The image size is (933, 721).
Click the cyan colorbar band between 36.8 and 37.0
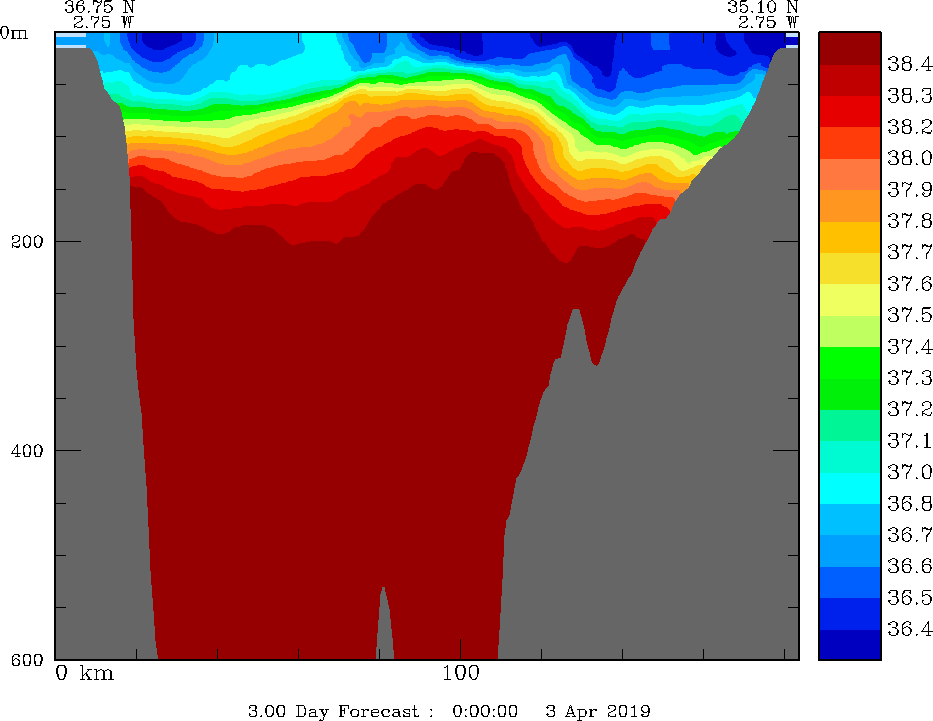tap(849, 486)
